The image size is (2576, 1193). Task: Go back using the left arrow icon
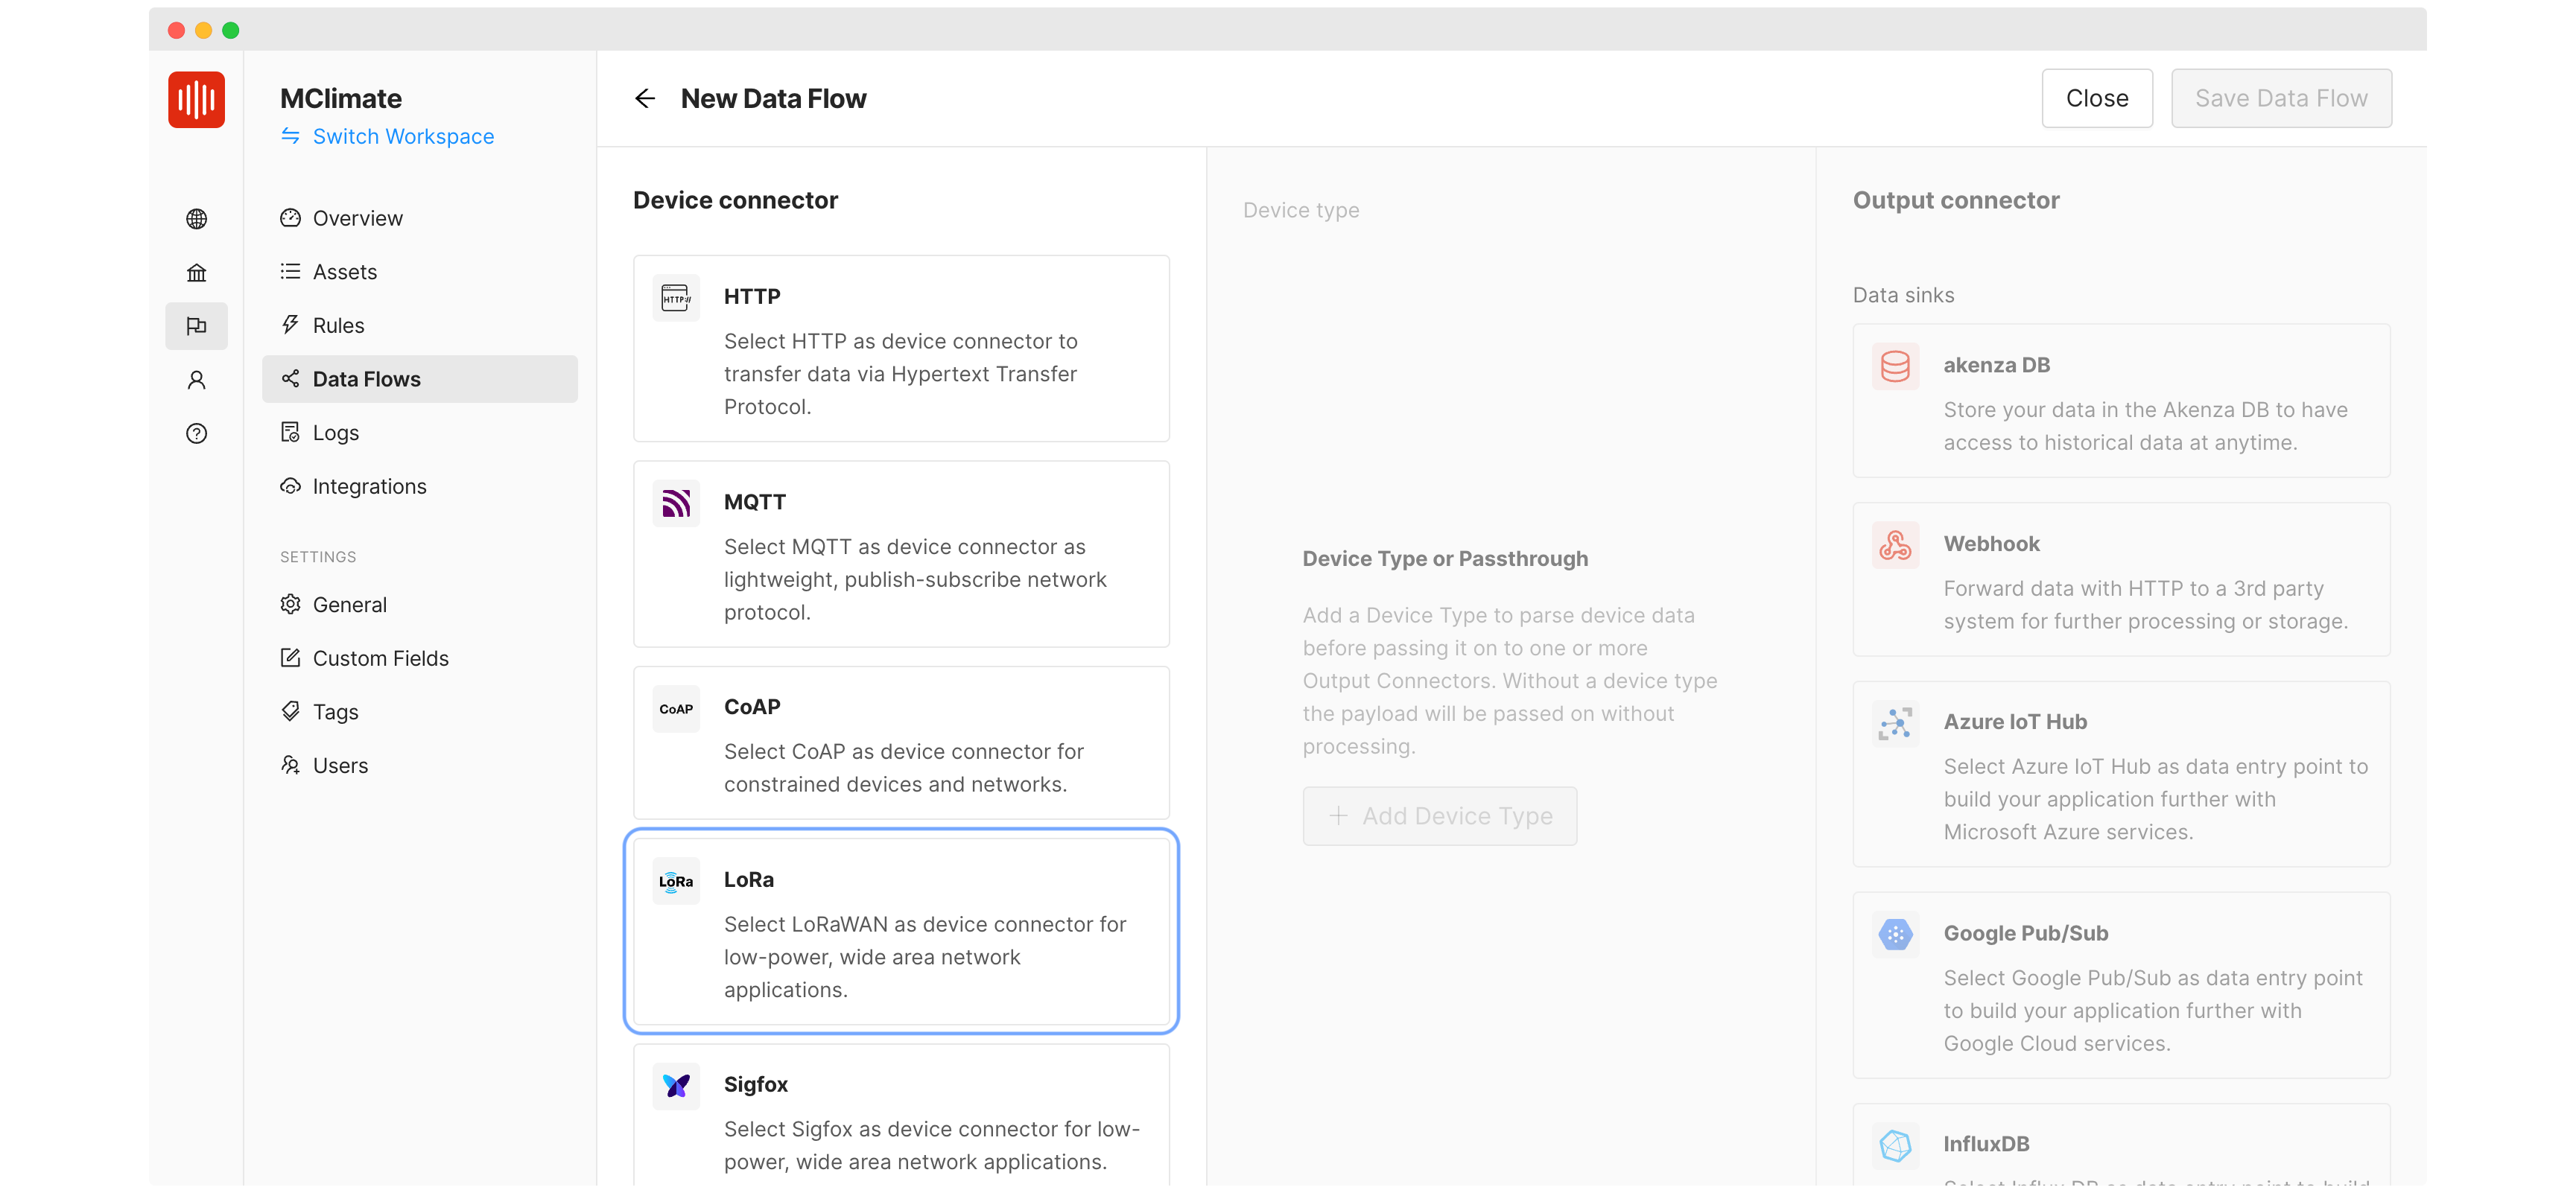644,98
